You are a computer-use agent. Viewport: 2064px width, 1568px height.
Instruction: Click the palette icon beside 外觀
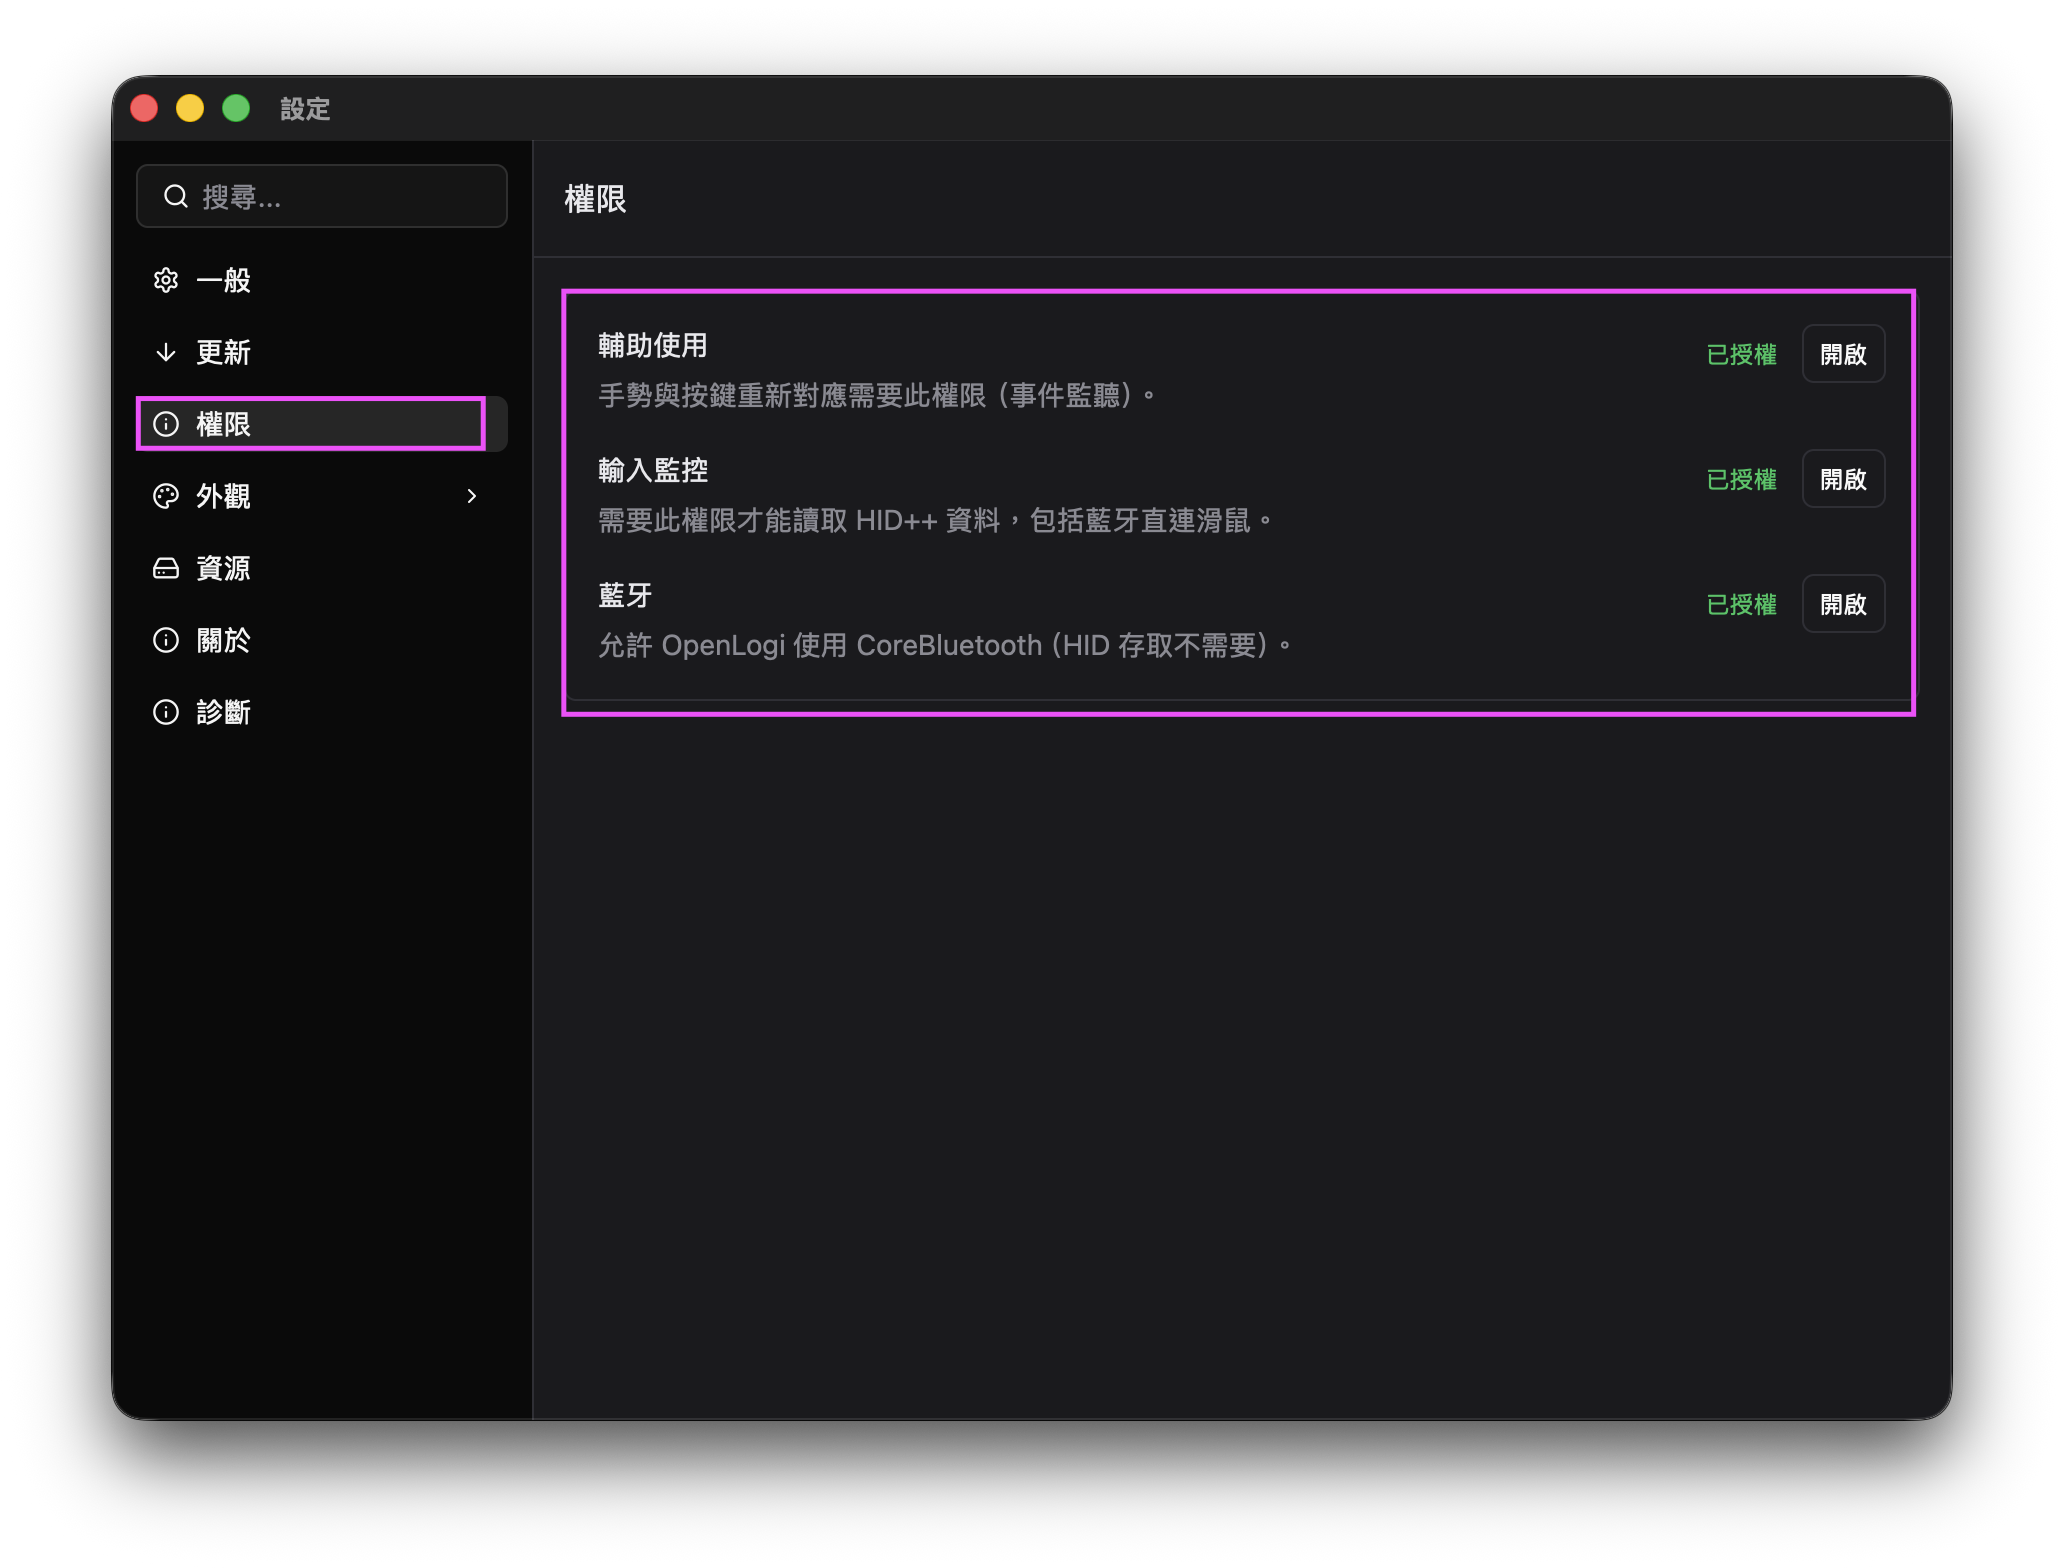166,496
